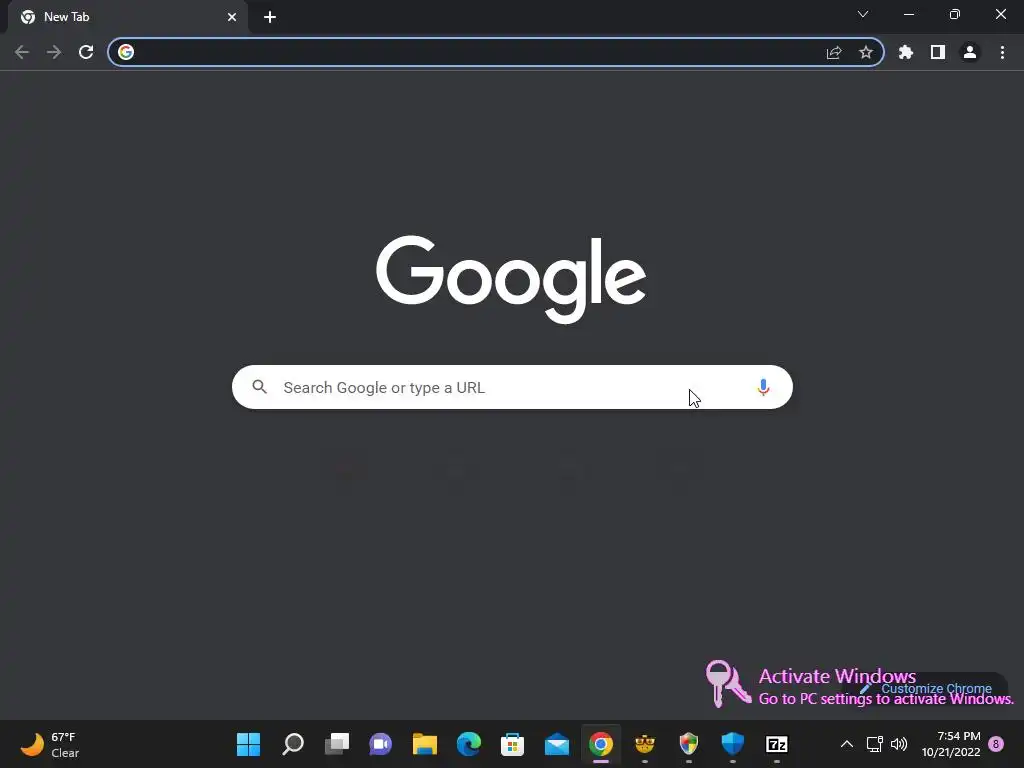Go forward to next page

pyautogui.click(x=54, y=52)
